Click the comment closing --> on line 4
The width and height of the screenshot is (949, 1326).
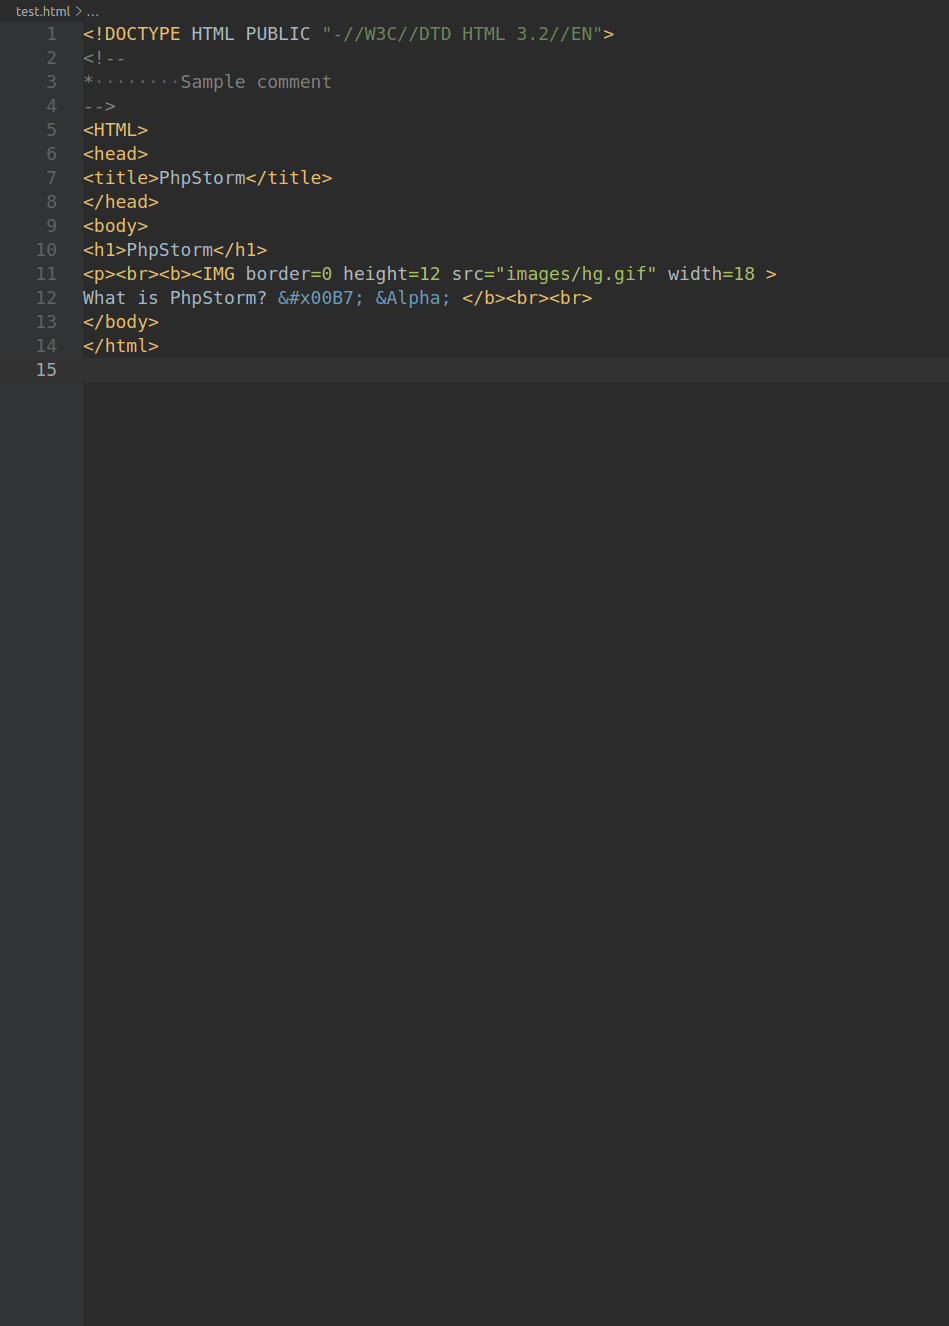point(99,106)
